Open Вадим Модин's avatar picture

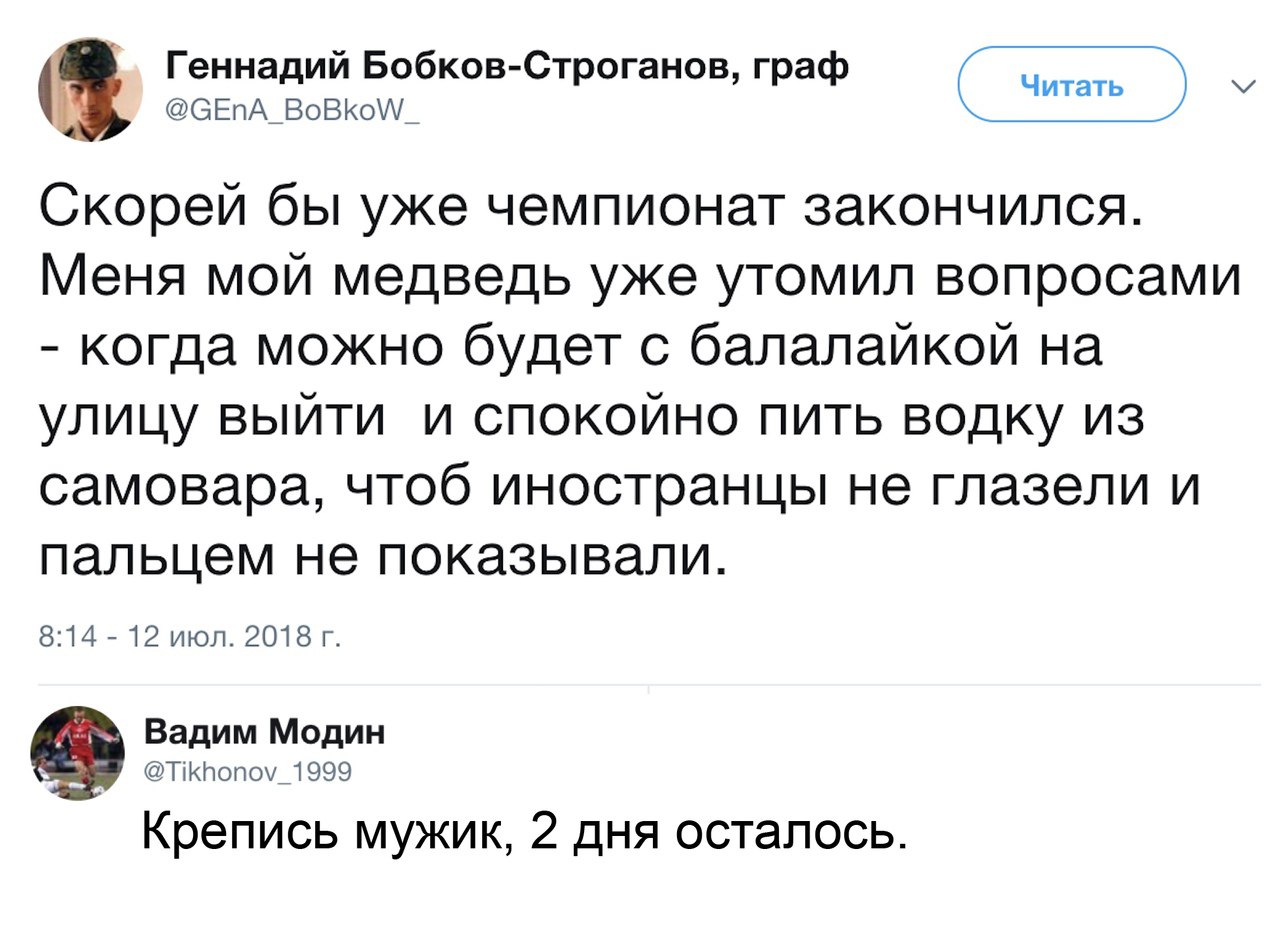[77, 752]
